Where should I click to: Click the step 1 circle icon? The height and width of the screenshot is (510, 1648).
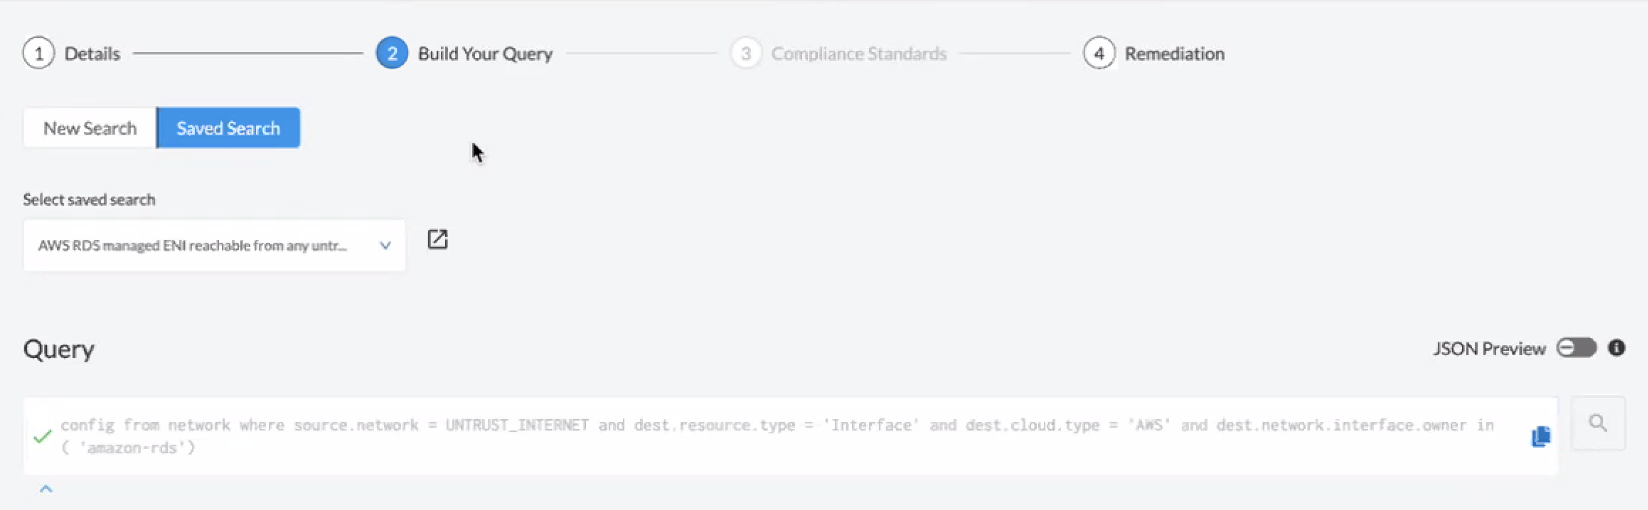(x=38, y=54)
